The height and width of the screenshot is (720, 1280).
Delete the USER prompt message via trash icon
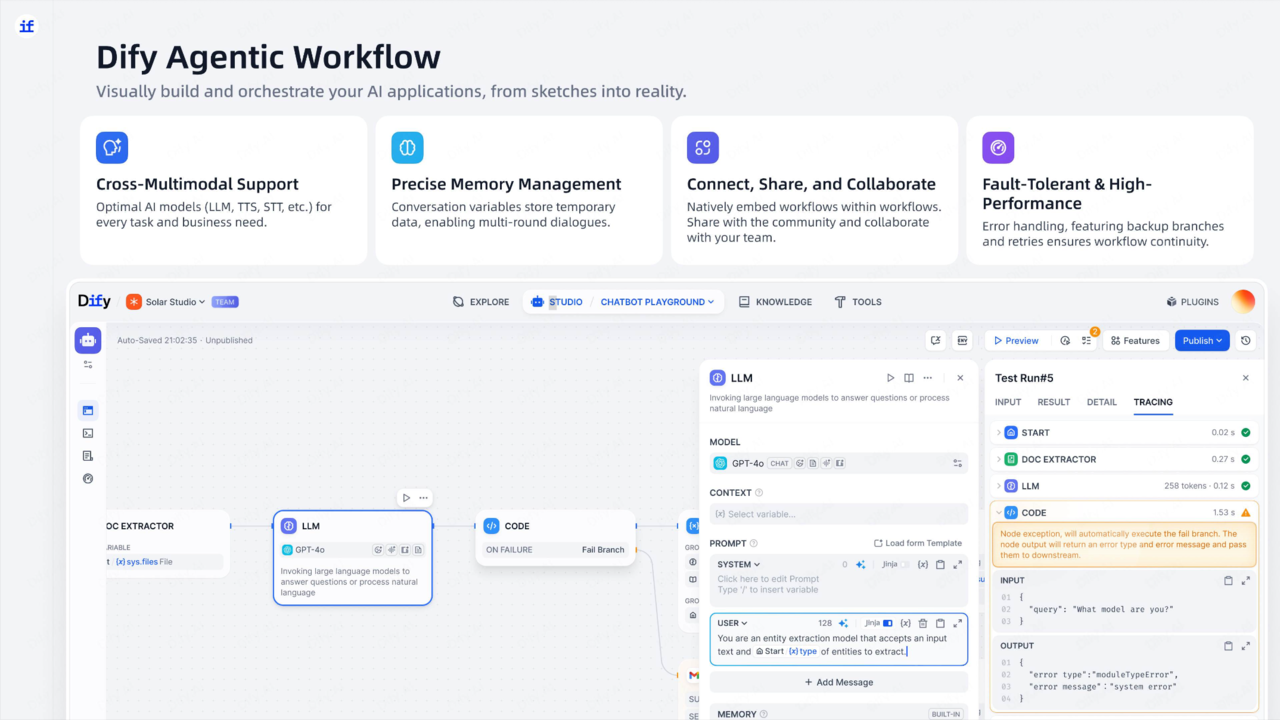[x=923, y=623]
